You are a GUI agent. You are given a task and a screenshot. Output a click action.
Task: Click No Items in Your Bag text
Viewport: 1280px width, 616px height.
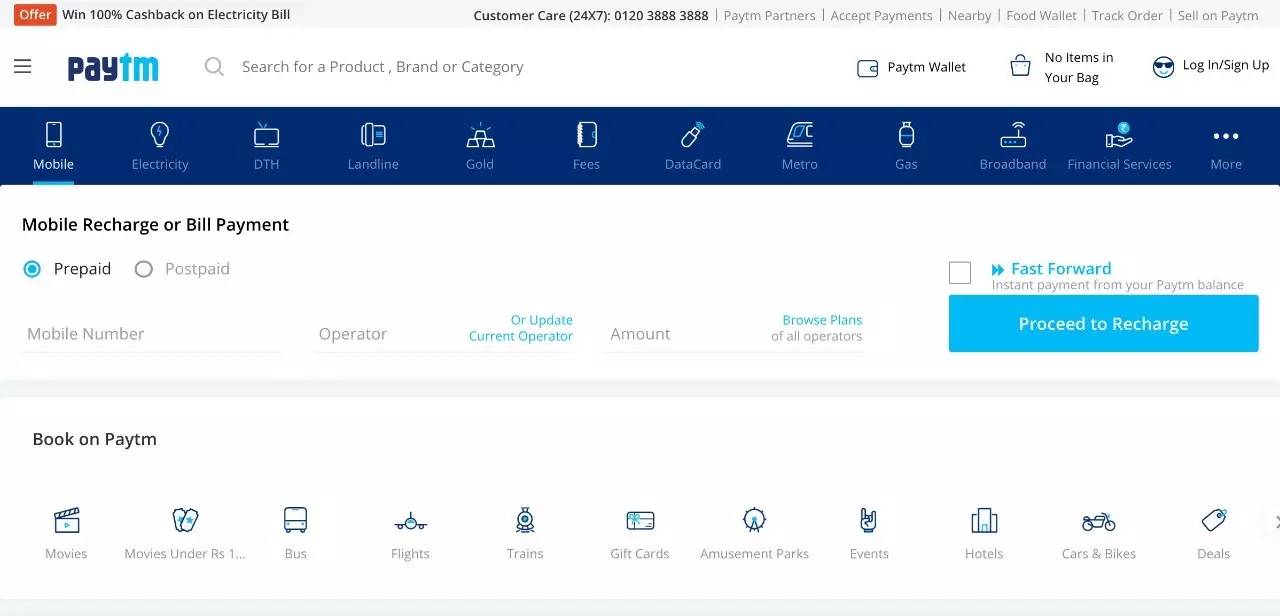point(1079,67)
